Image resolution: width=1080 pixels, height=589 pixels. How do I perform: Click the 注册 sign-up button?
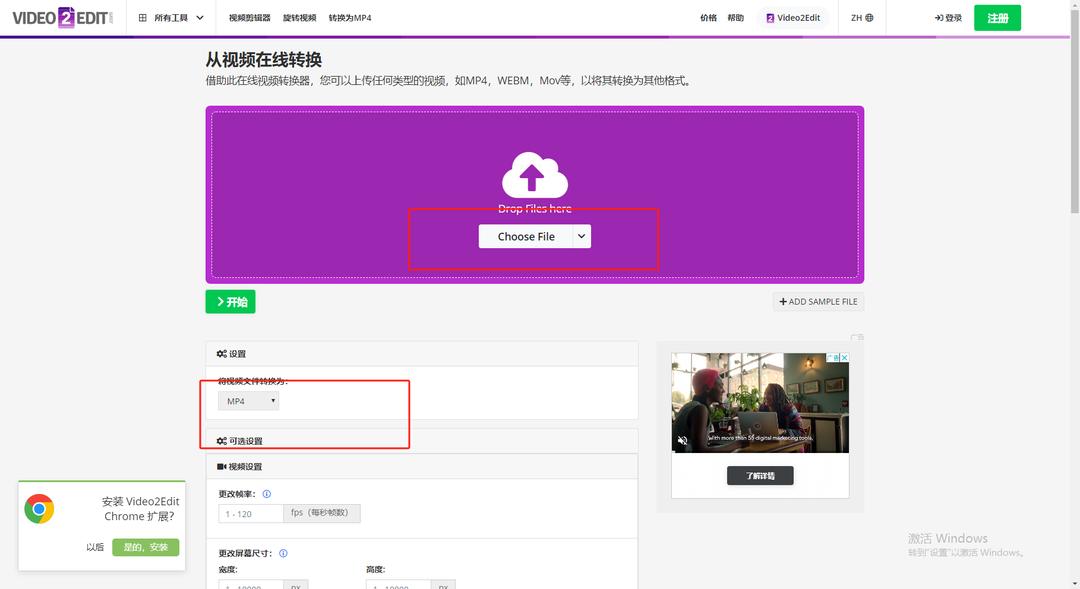[997, 17]
